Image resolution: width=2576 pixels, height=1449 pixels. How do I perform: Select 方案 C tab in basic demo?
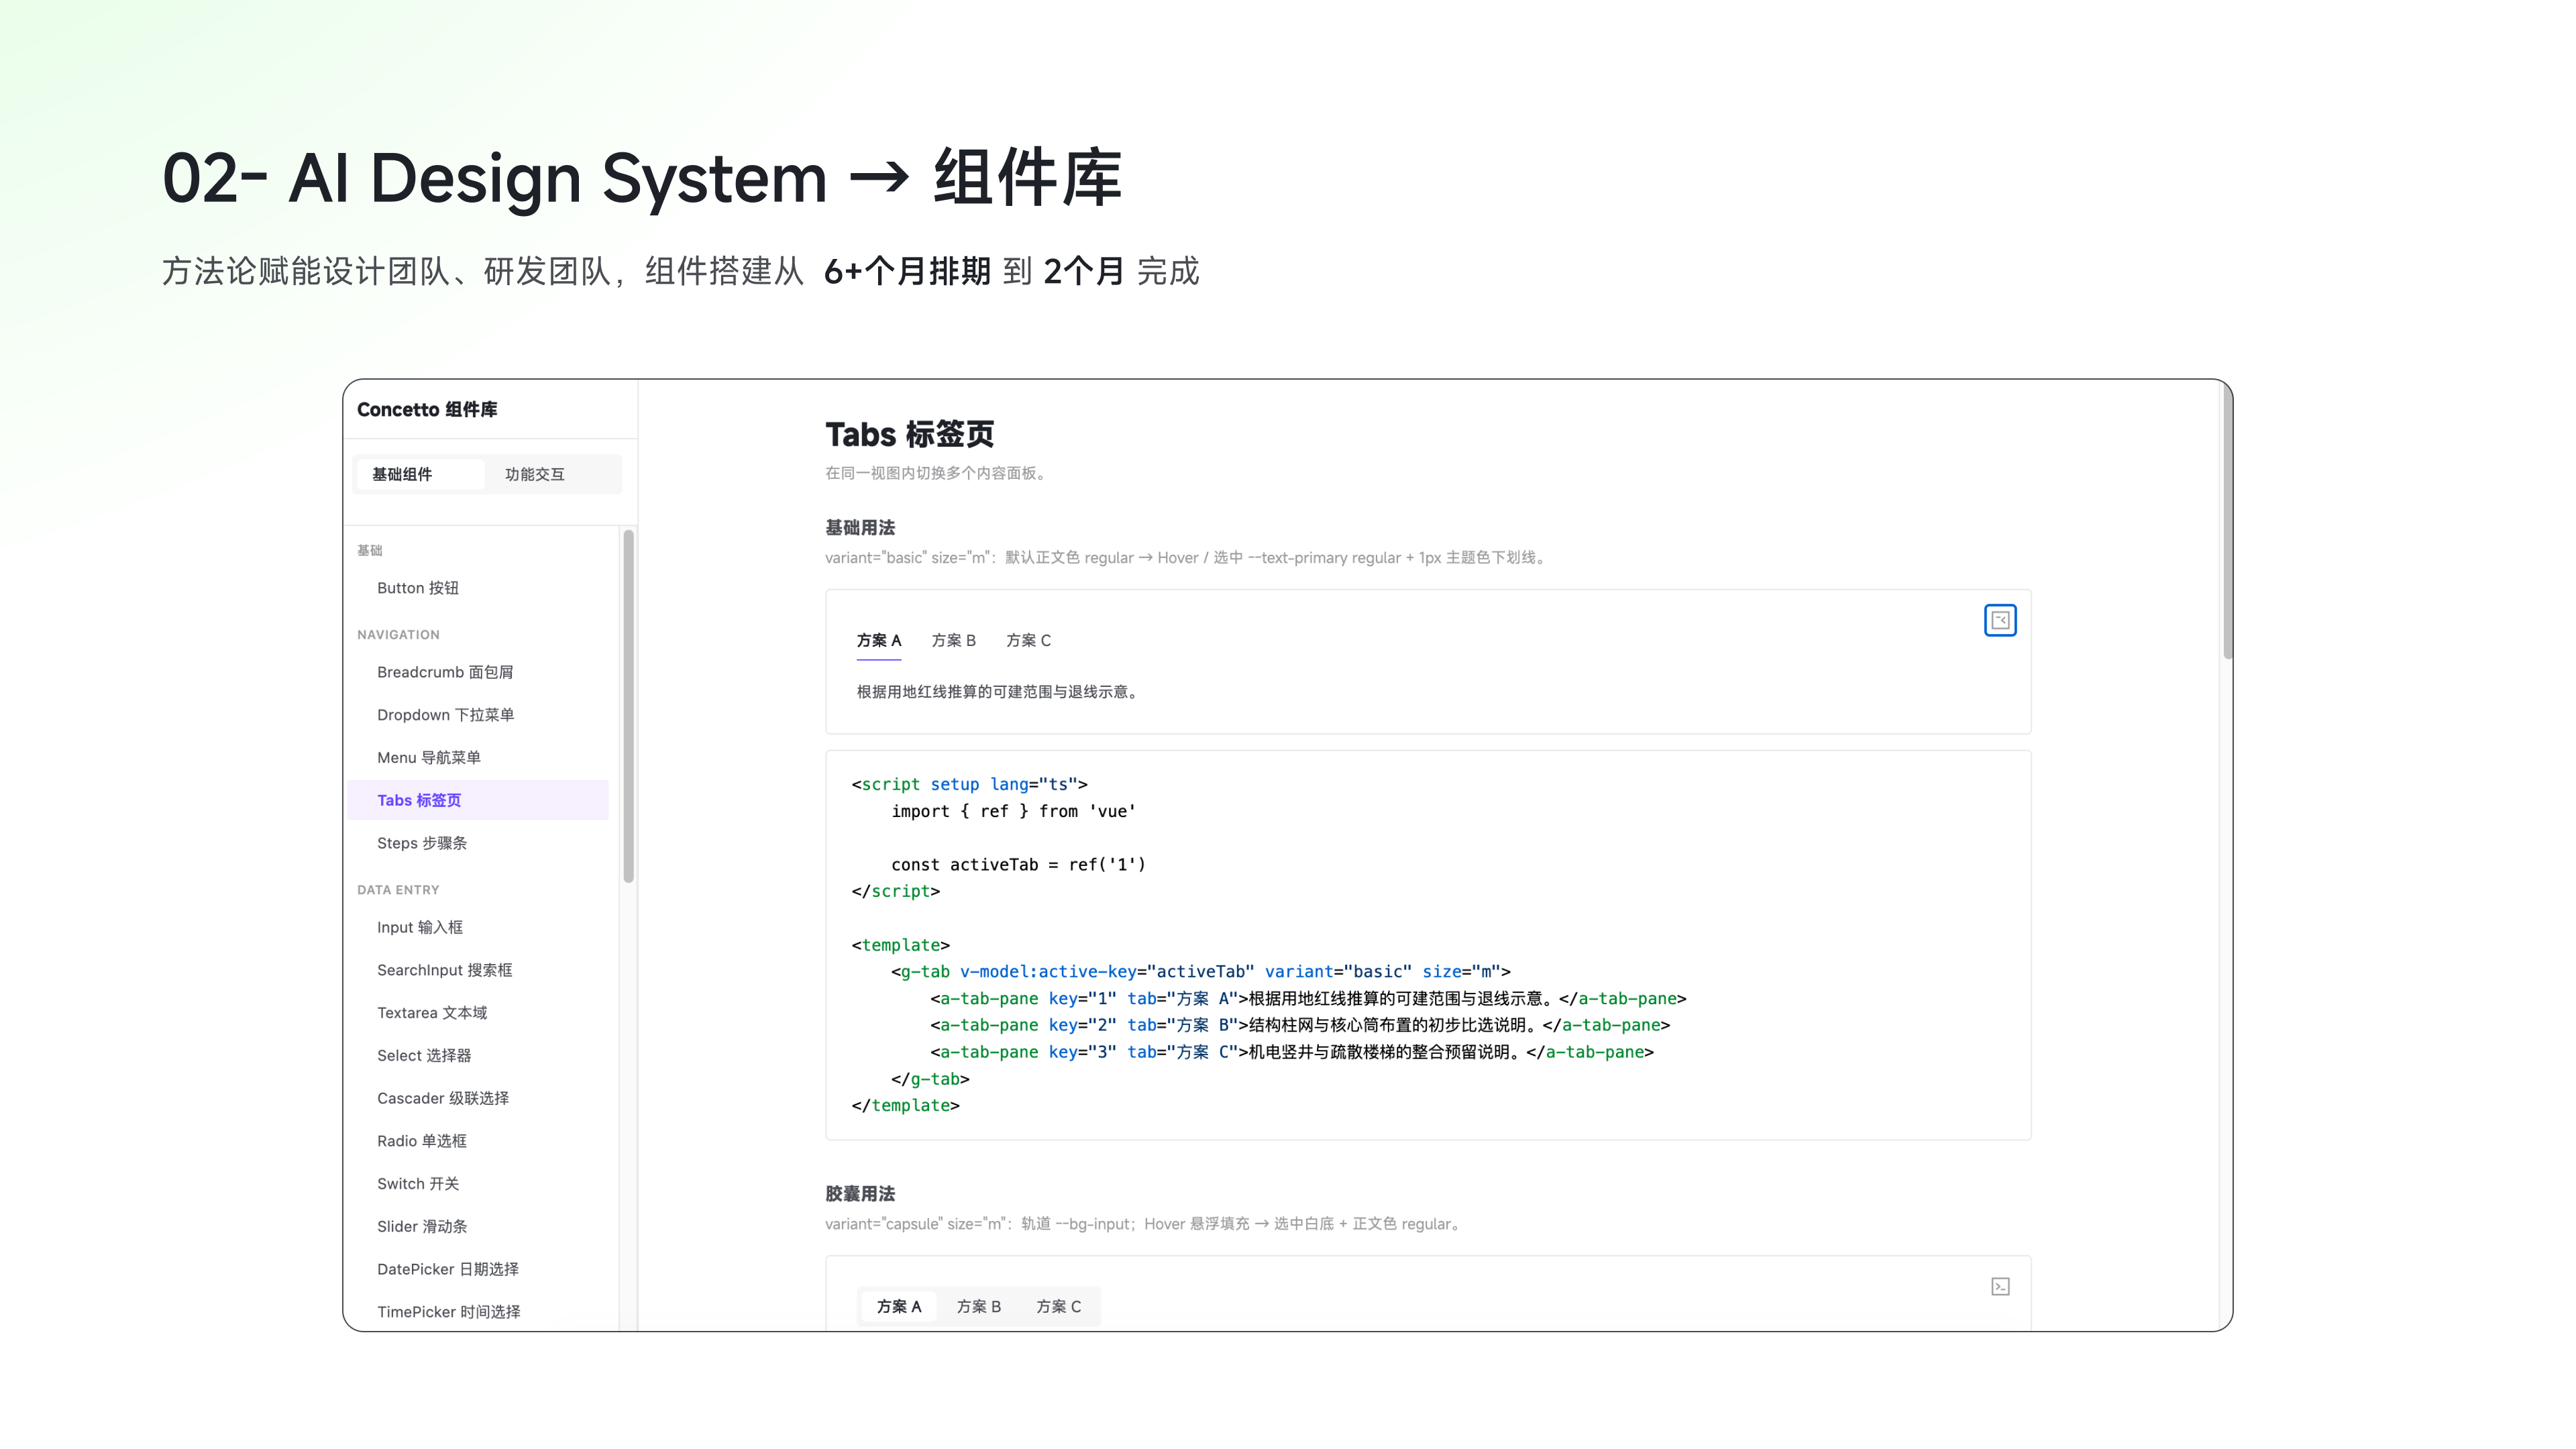[1028, 640]
